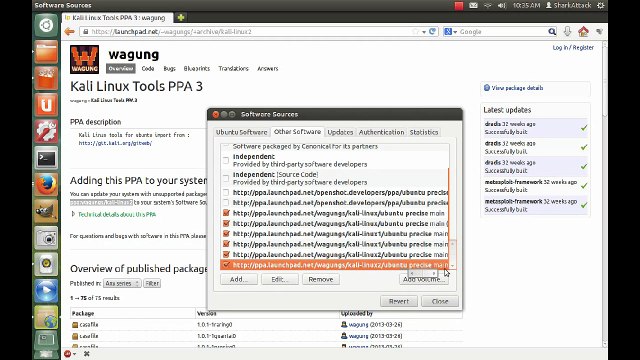Click the Revert button
640x360 pixels.
[x=399, y=301]
